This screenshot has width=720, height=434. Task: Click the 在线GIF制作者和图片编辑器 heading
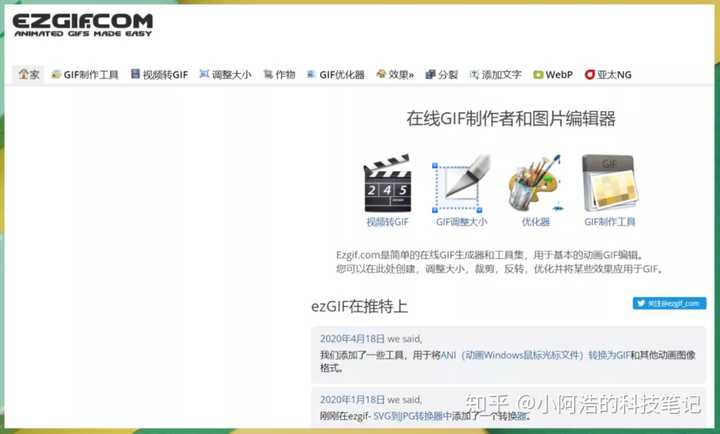coord(511,118)
